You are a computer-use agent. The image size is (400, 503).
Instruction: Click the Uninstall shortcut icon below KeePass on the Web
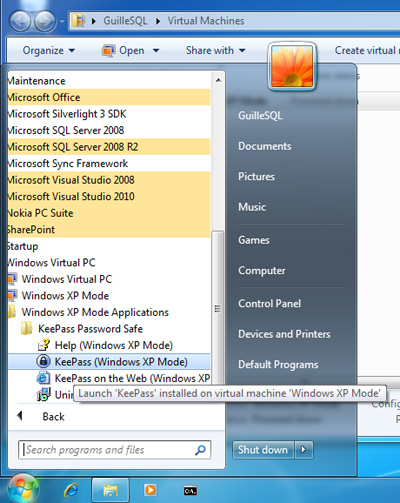44,395
